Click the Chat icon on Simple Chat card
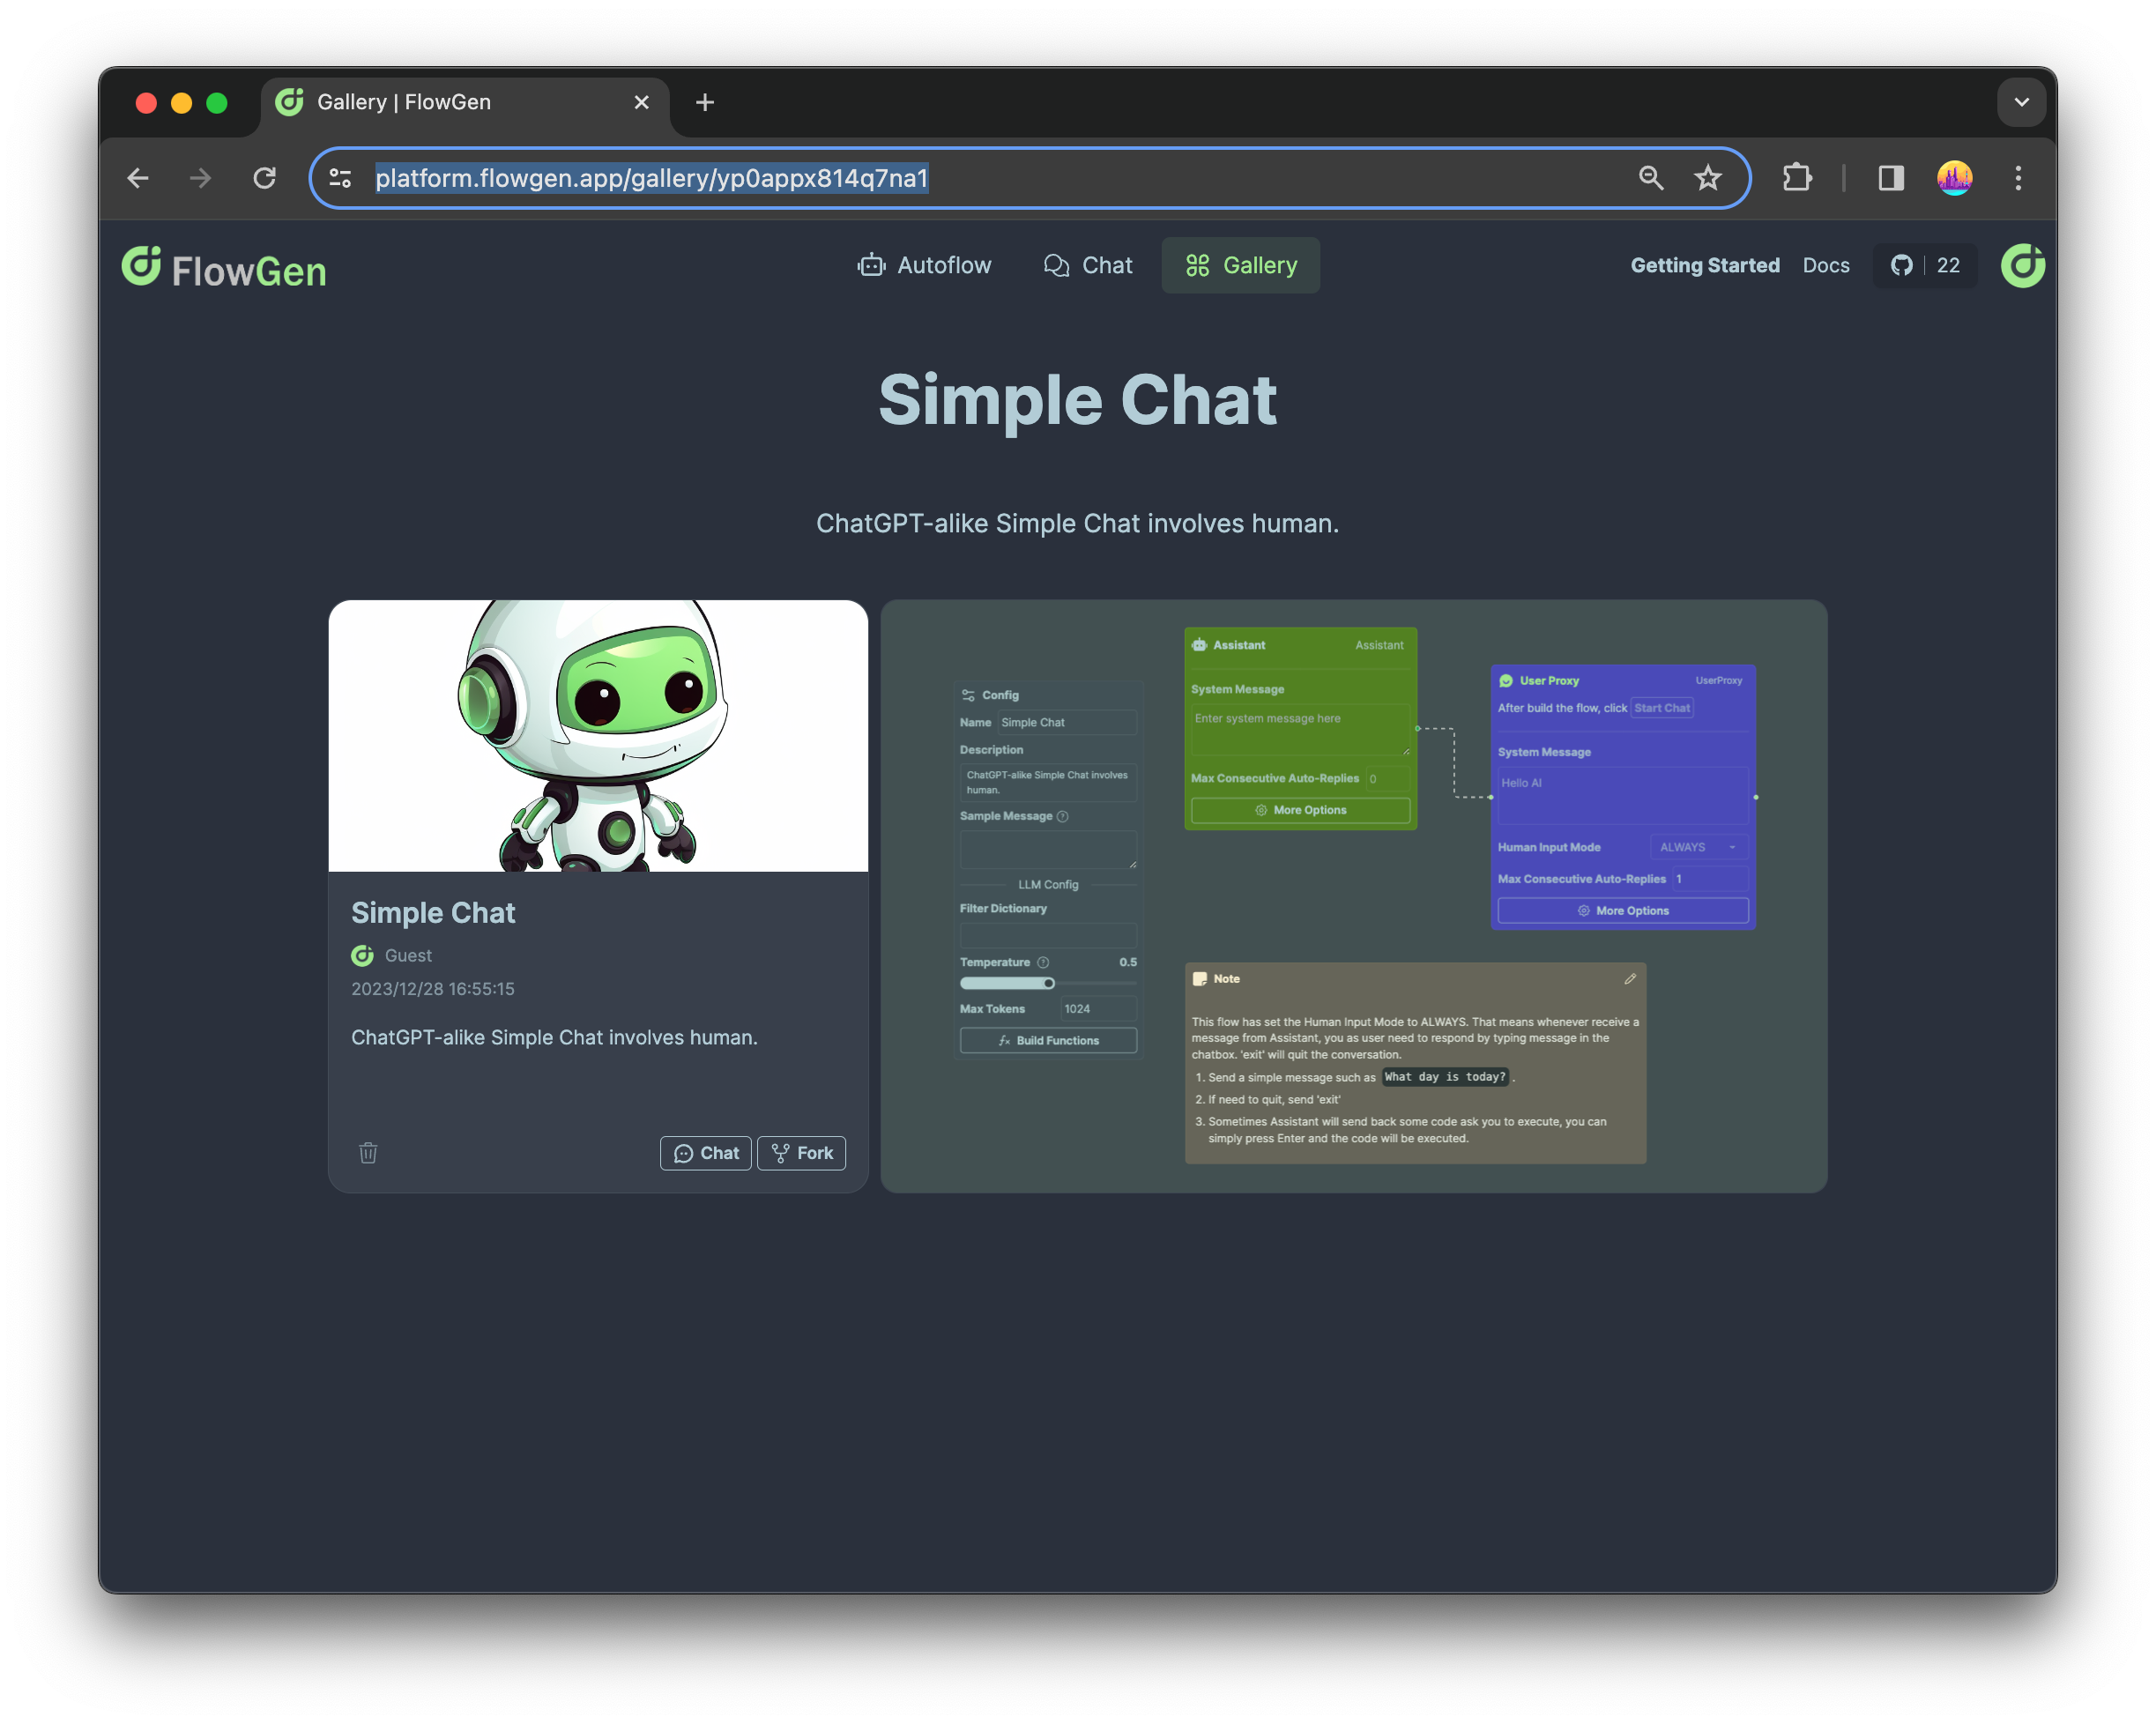 (x=703, y=1152)
